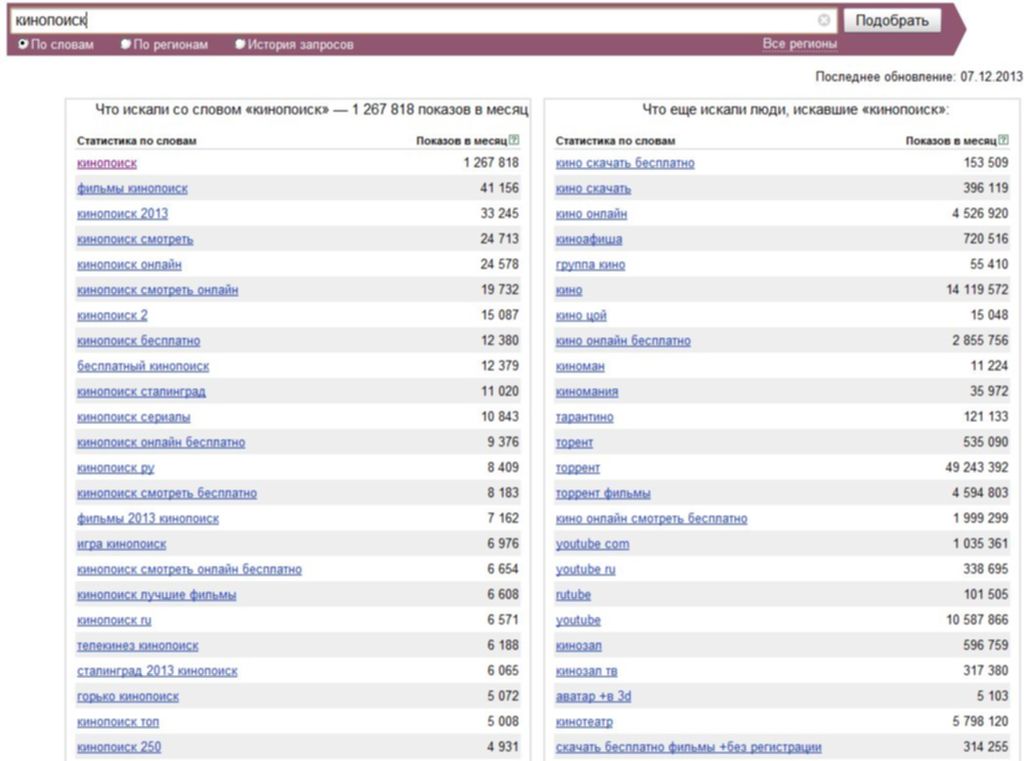Click the '14 119 572' impressions value
1024x761 pixels.
978,289
